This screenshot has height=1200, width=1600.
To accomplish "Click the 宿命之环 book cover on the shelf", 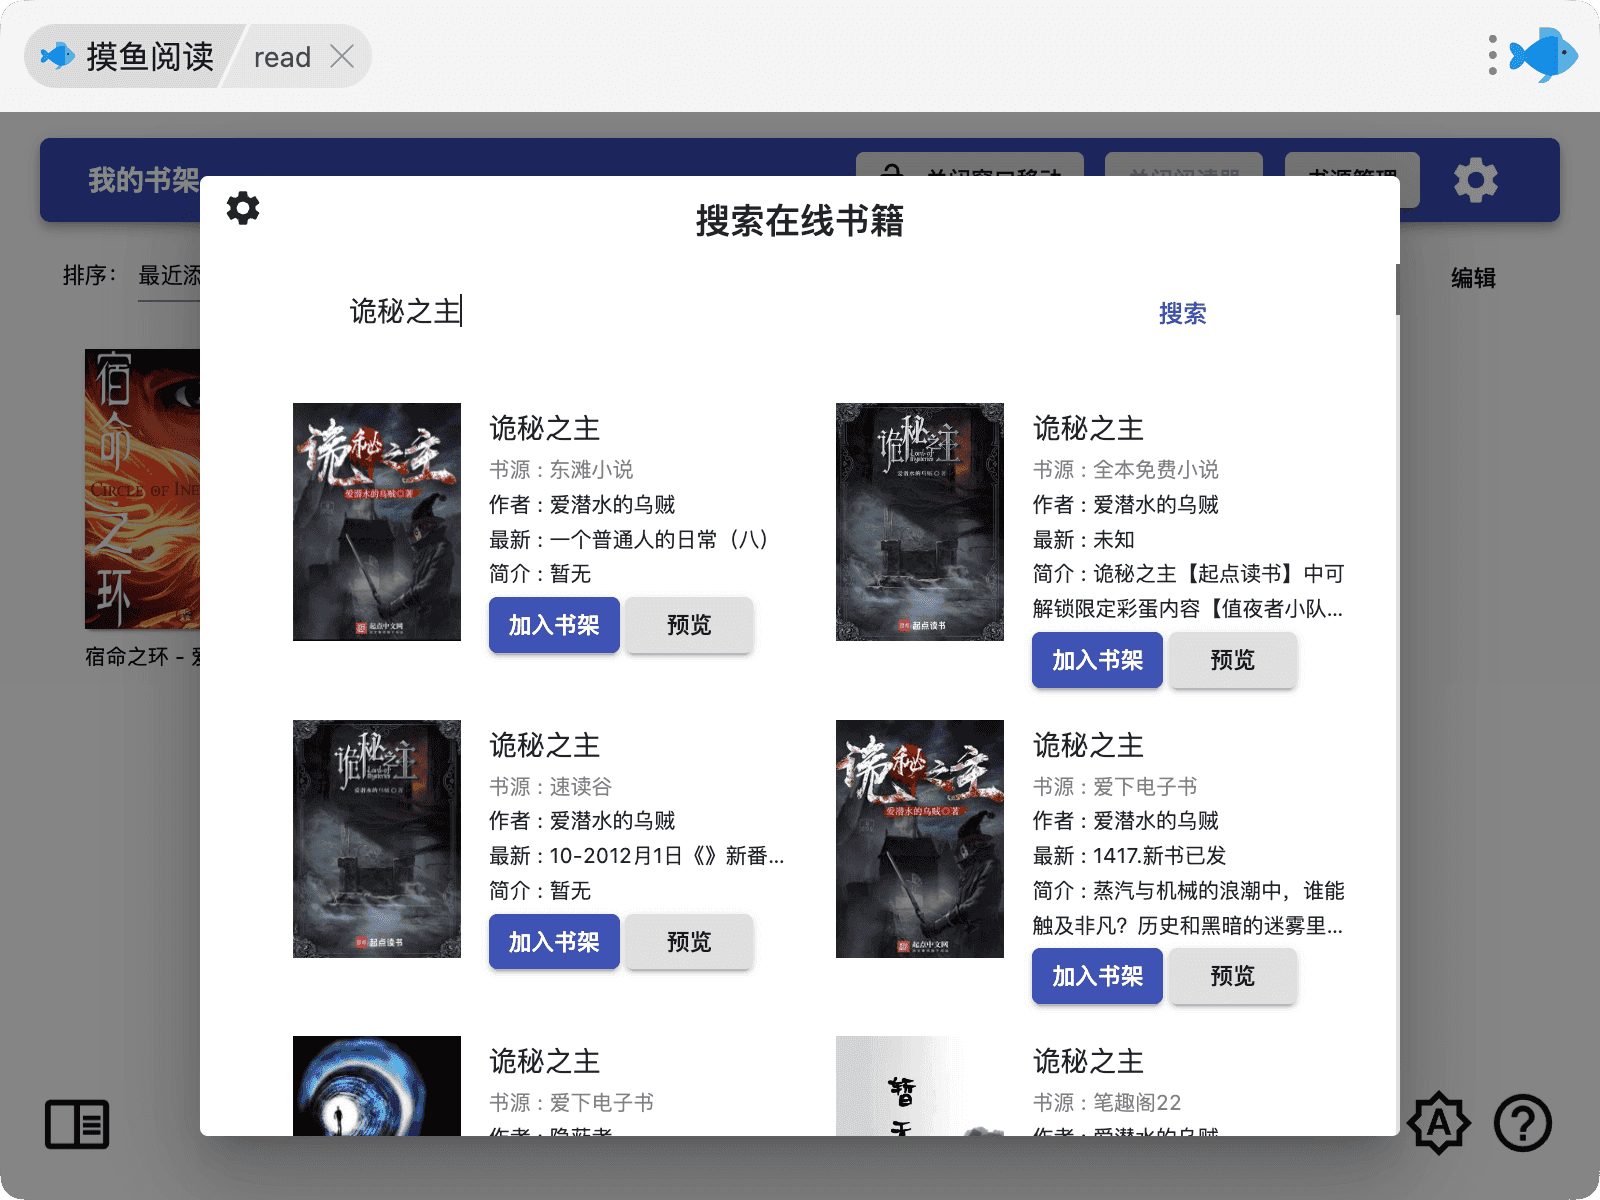I will click(x=143, y=489).
